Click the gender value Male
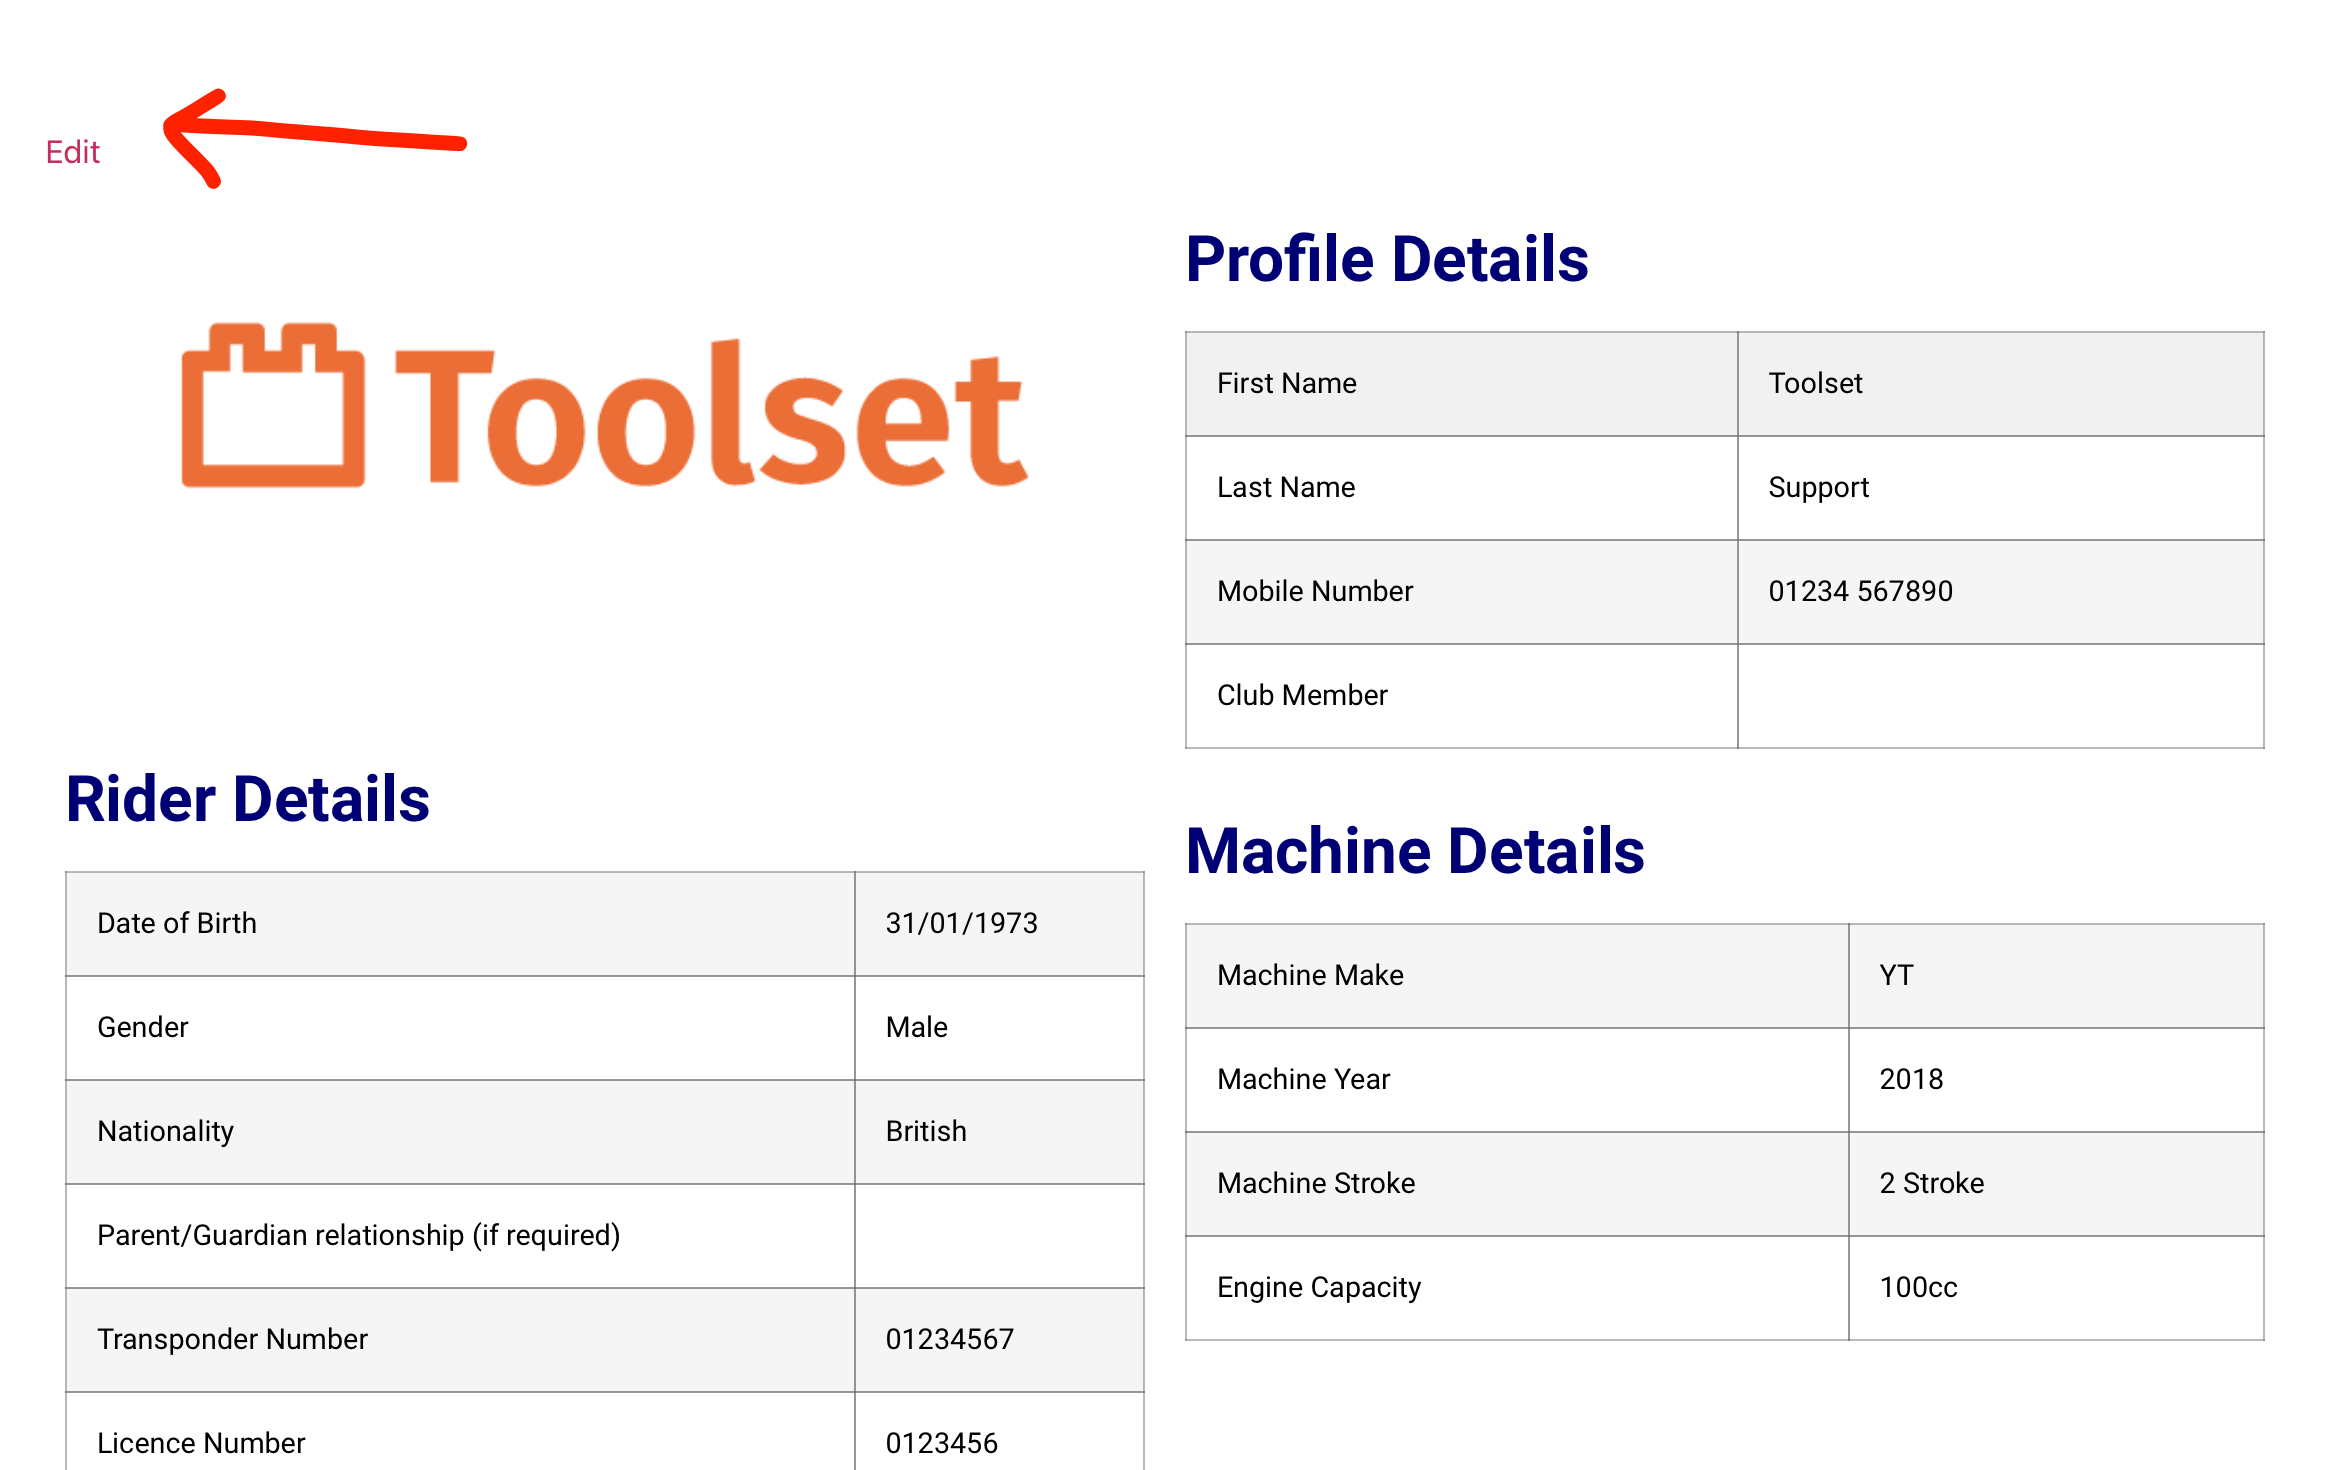The image size is (2344, 1470). (x=916, y=1027)
